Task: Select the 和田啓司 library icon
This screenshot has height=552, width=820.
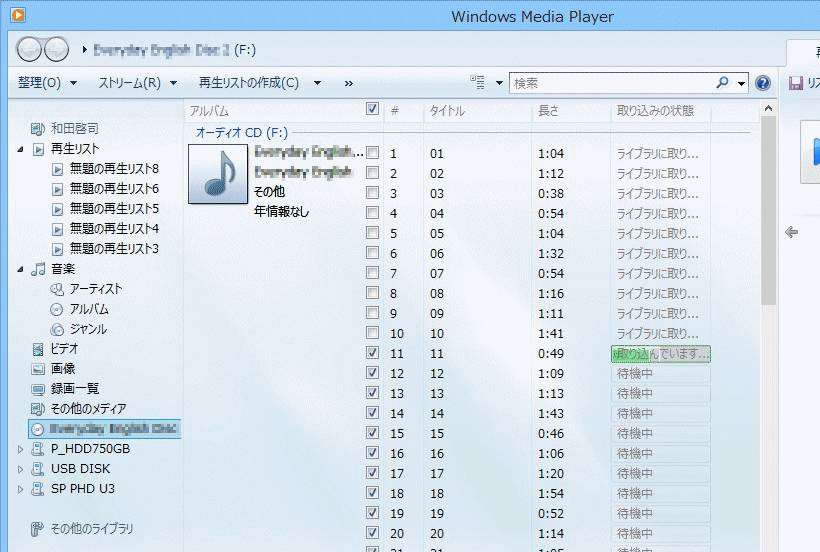Action: [38, 129]
